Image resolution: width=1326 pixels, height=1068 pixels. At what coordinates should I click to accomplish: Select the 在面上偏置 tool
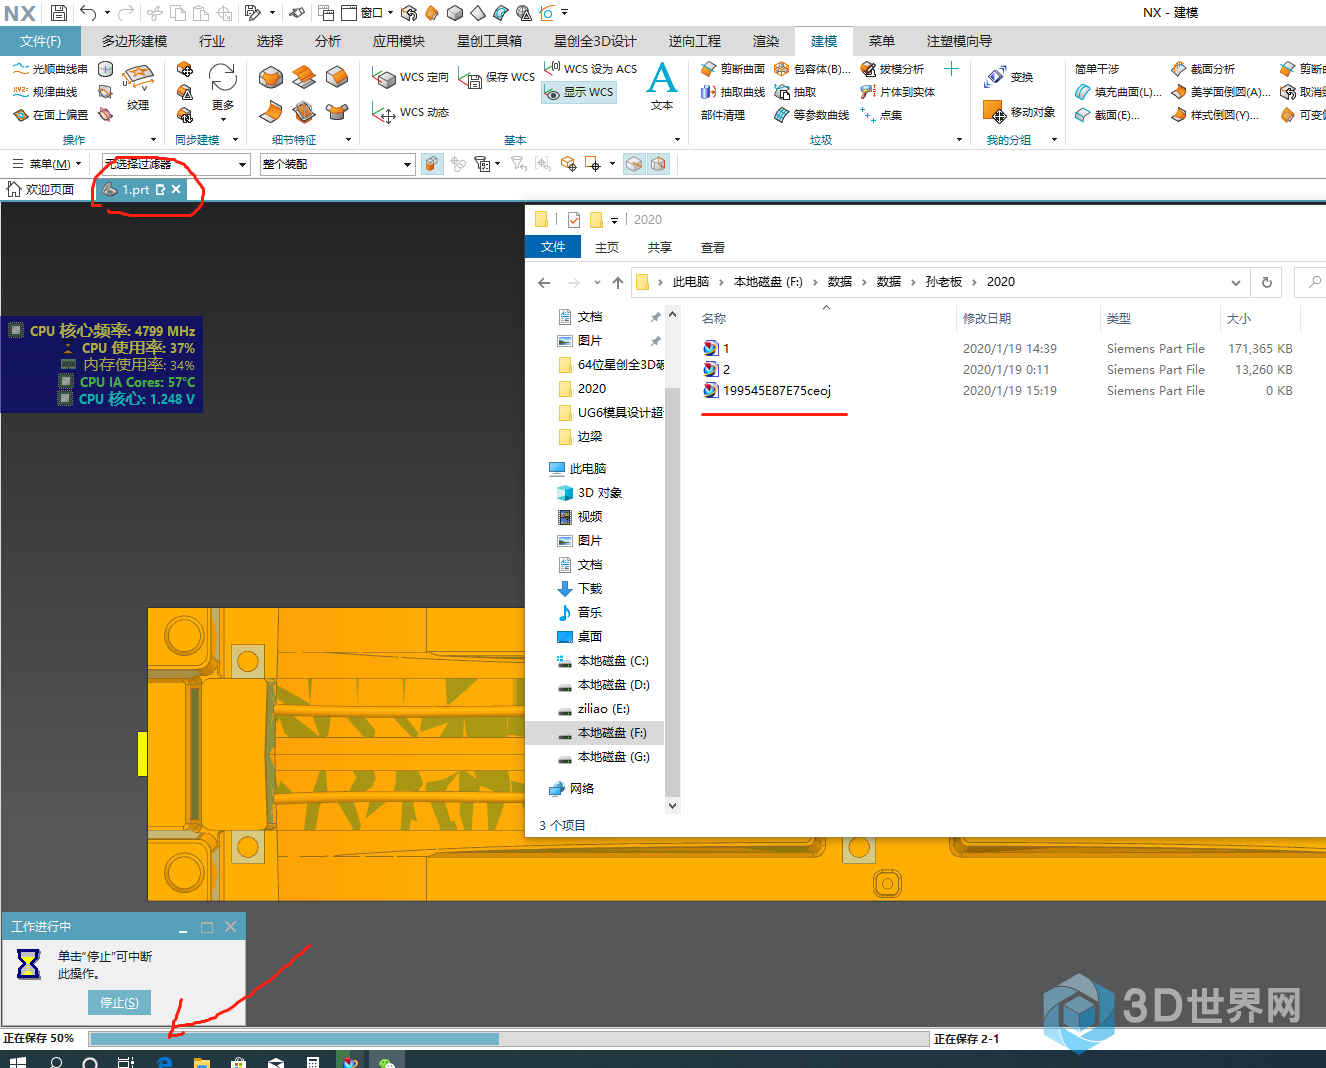point(50,115)
